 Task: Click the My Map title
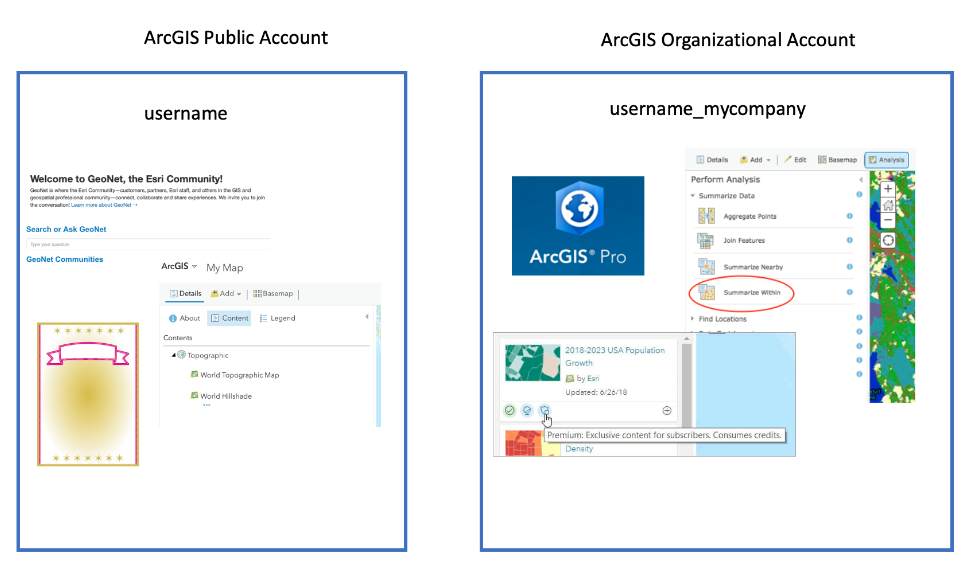[x=224, y=268]
